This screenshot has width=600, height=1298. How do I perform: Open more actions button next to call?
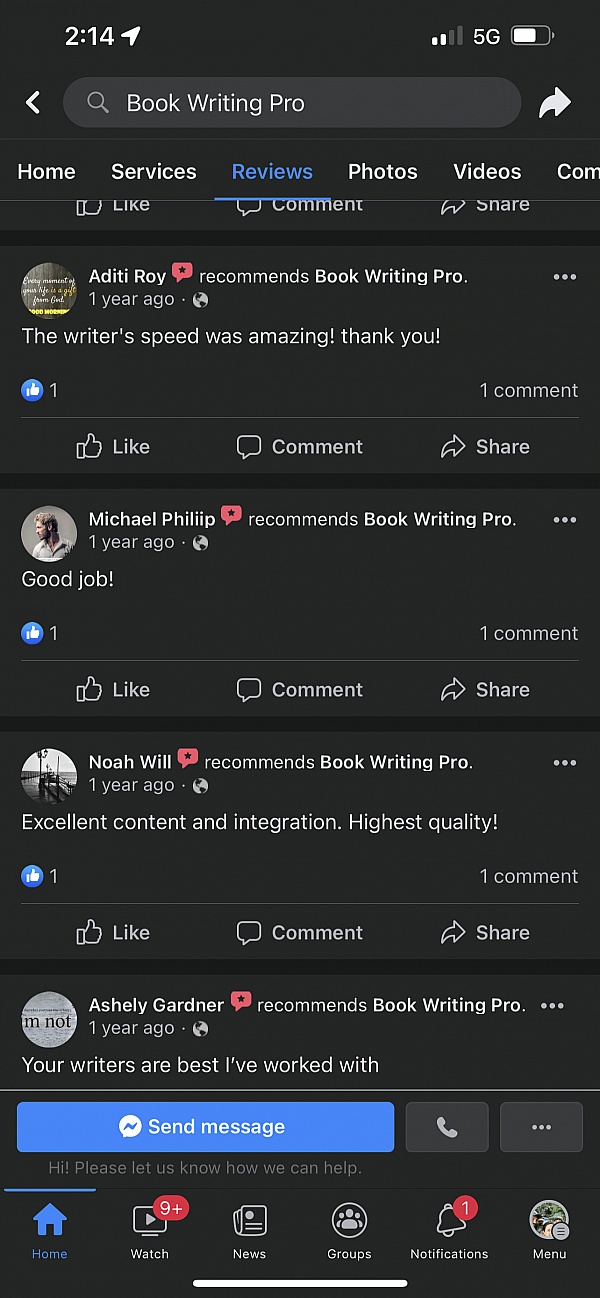541,1127
